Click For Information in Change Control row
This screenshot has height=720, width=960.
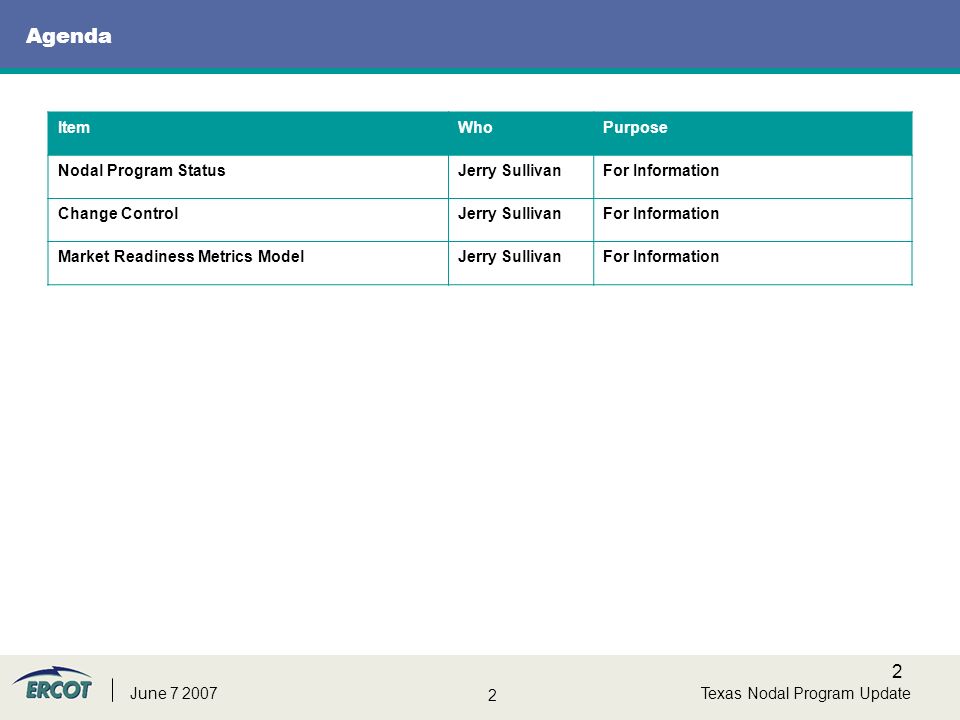[x=661, y=213]
